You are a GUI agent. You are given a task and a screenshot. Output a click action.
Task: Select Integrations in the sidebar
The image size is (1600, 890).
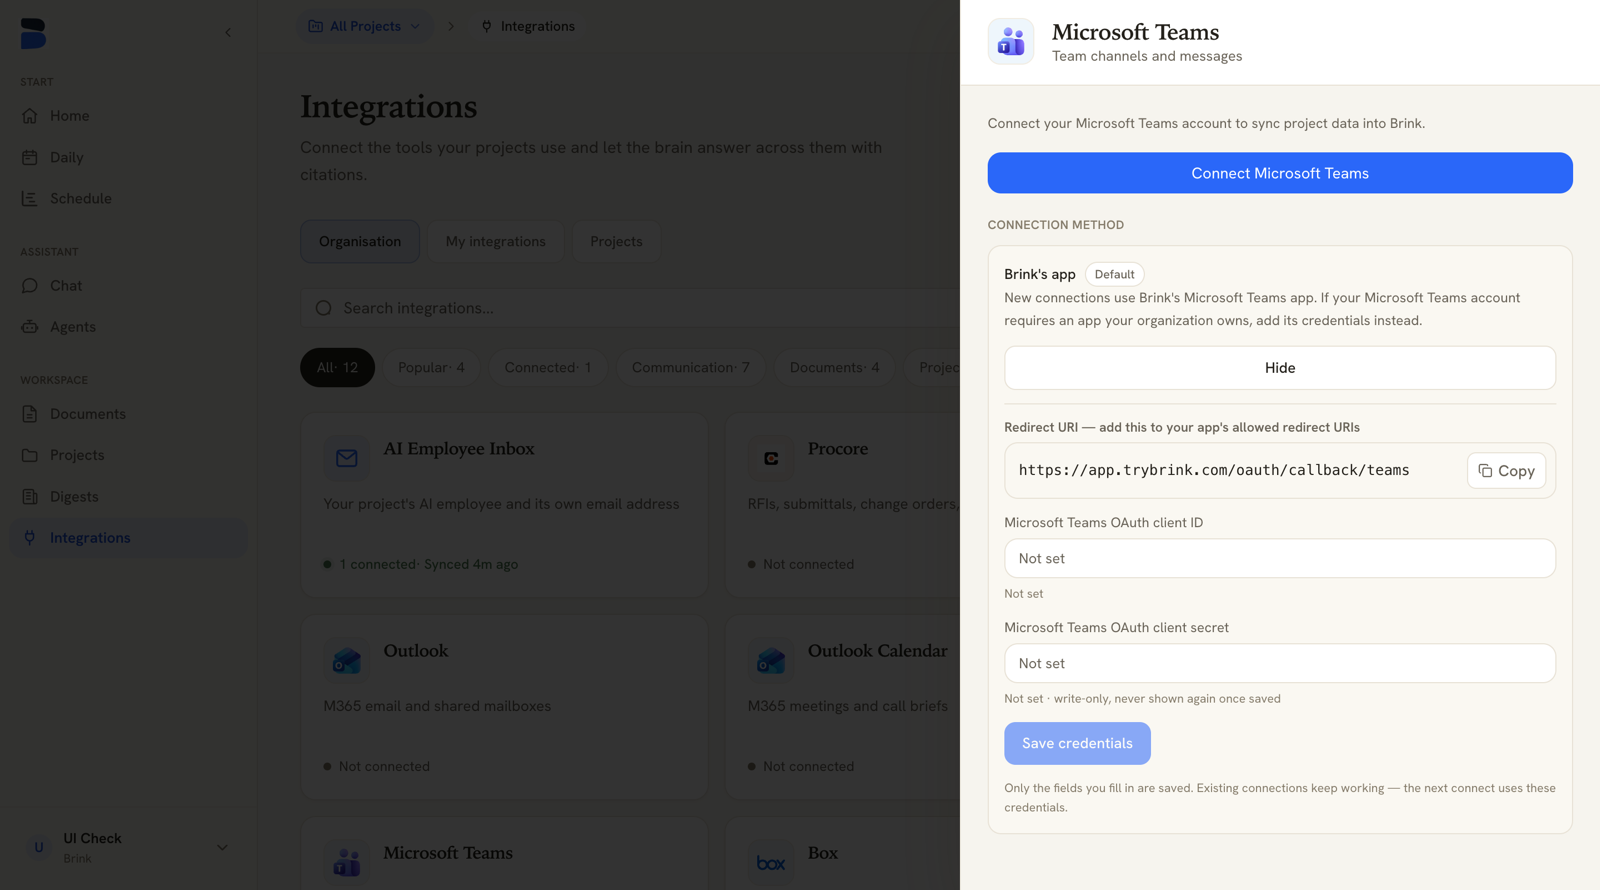(128, 538)
